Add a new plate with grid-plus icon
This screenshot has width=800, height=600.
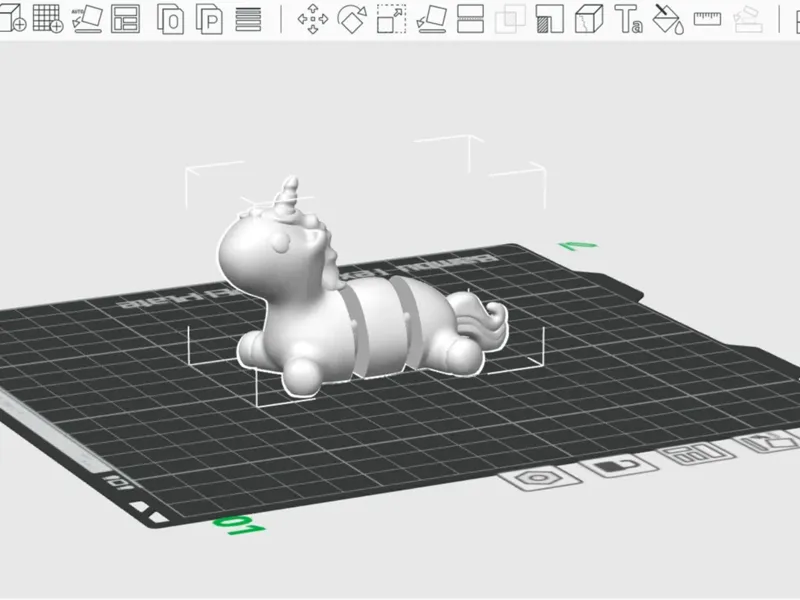(x=47, y=18)
